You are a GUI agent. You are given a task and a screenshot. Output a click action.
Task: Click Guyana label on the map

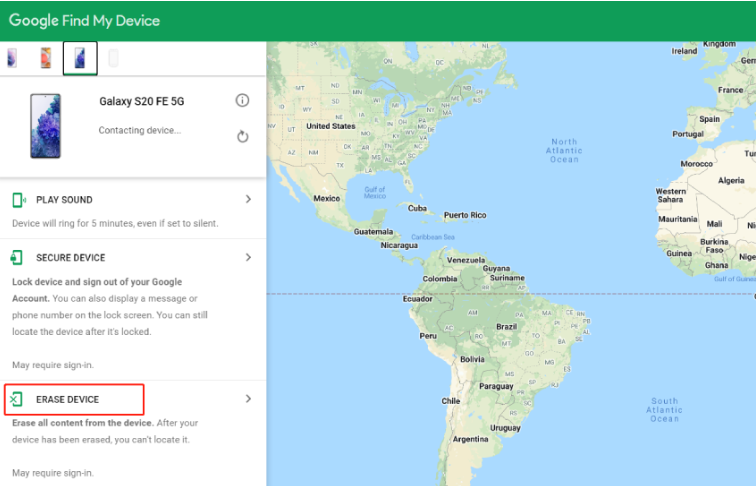tap(496, 269)
